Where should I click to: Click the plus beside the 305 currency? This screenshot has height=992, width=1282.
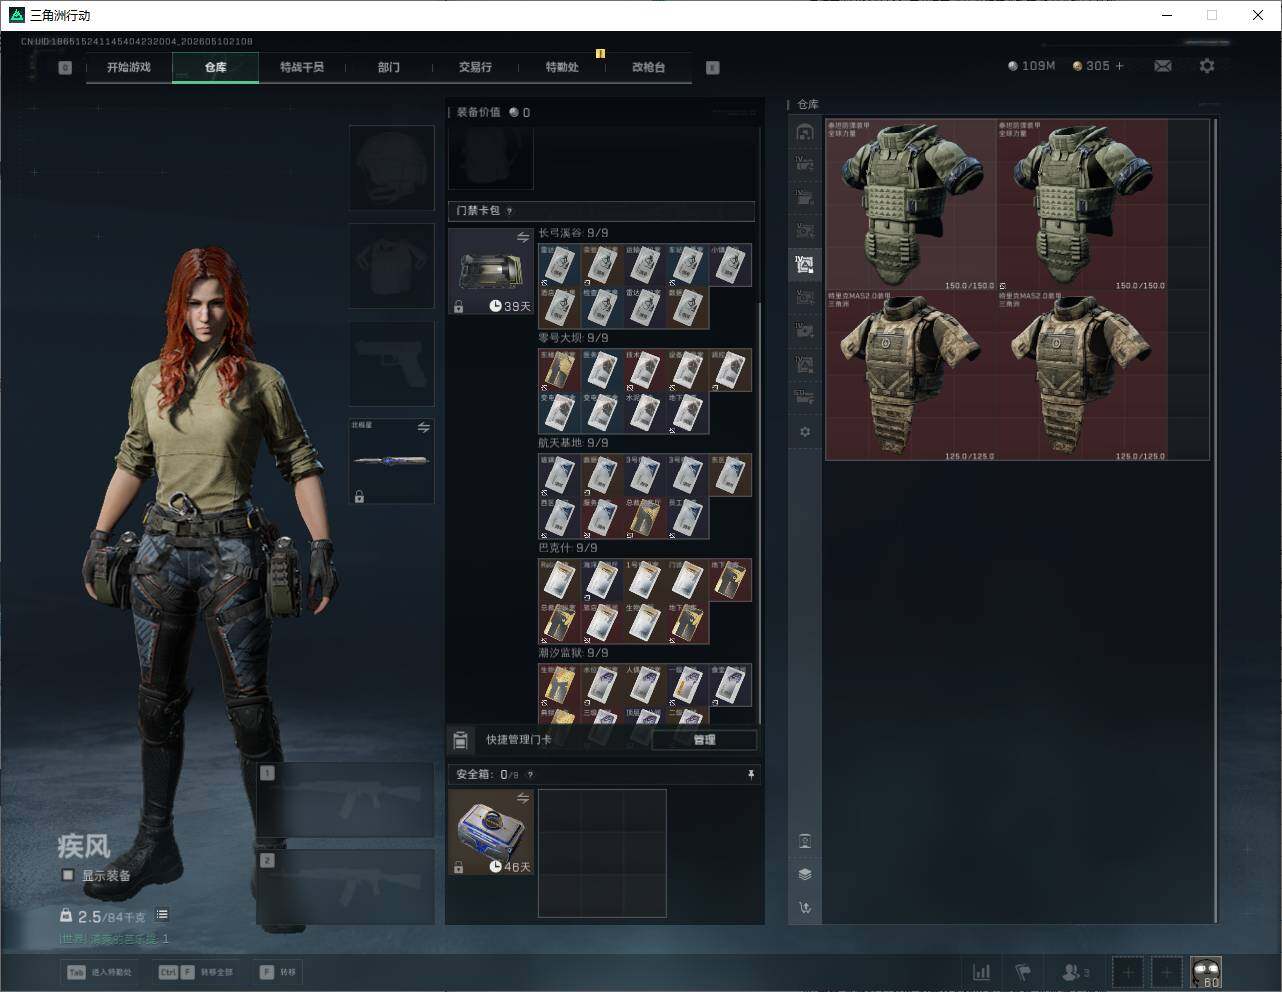pyautogui.click(x=1119, y=66)
